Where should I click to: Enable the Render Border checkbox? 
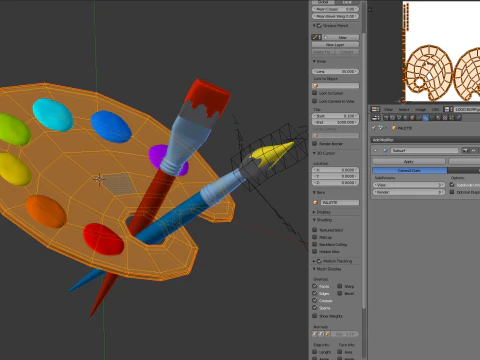pyautogui.click(x=314, y=144)
